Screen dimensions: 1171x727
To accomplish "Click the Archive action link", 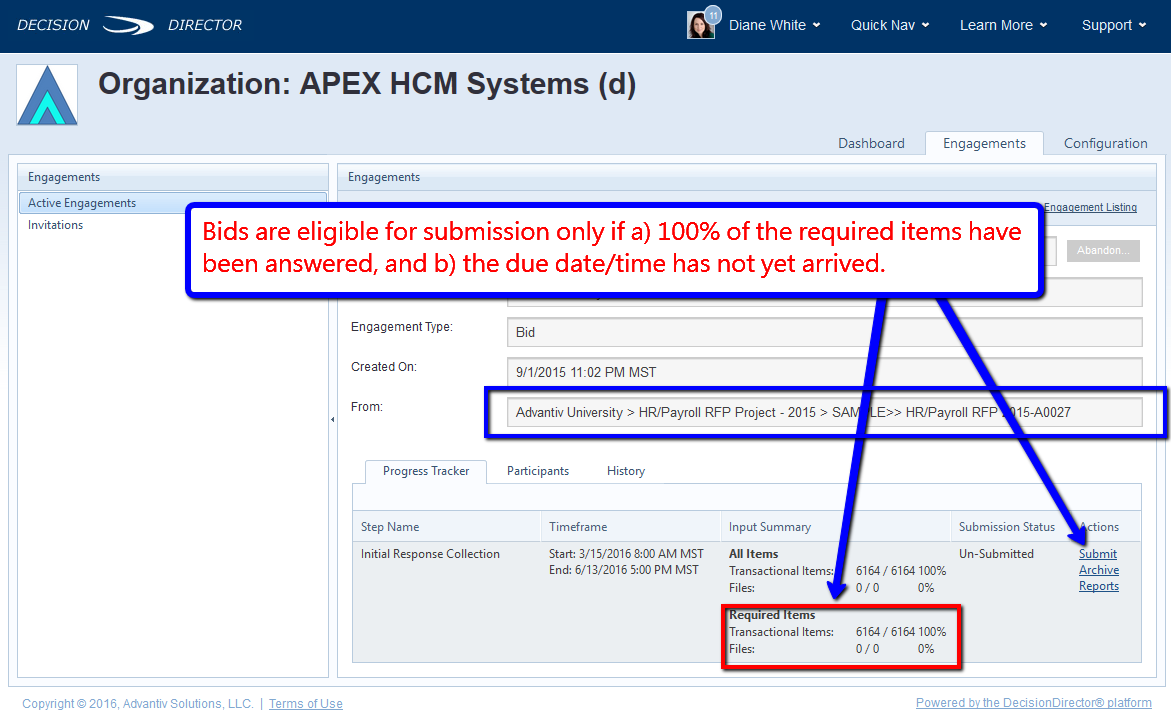I will (x=1099, y=570).
